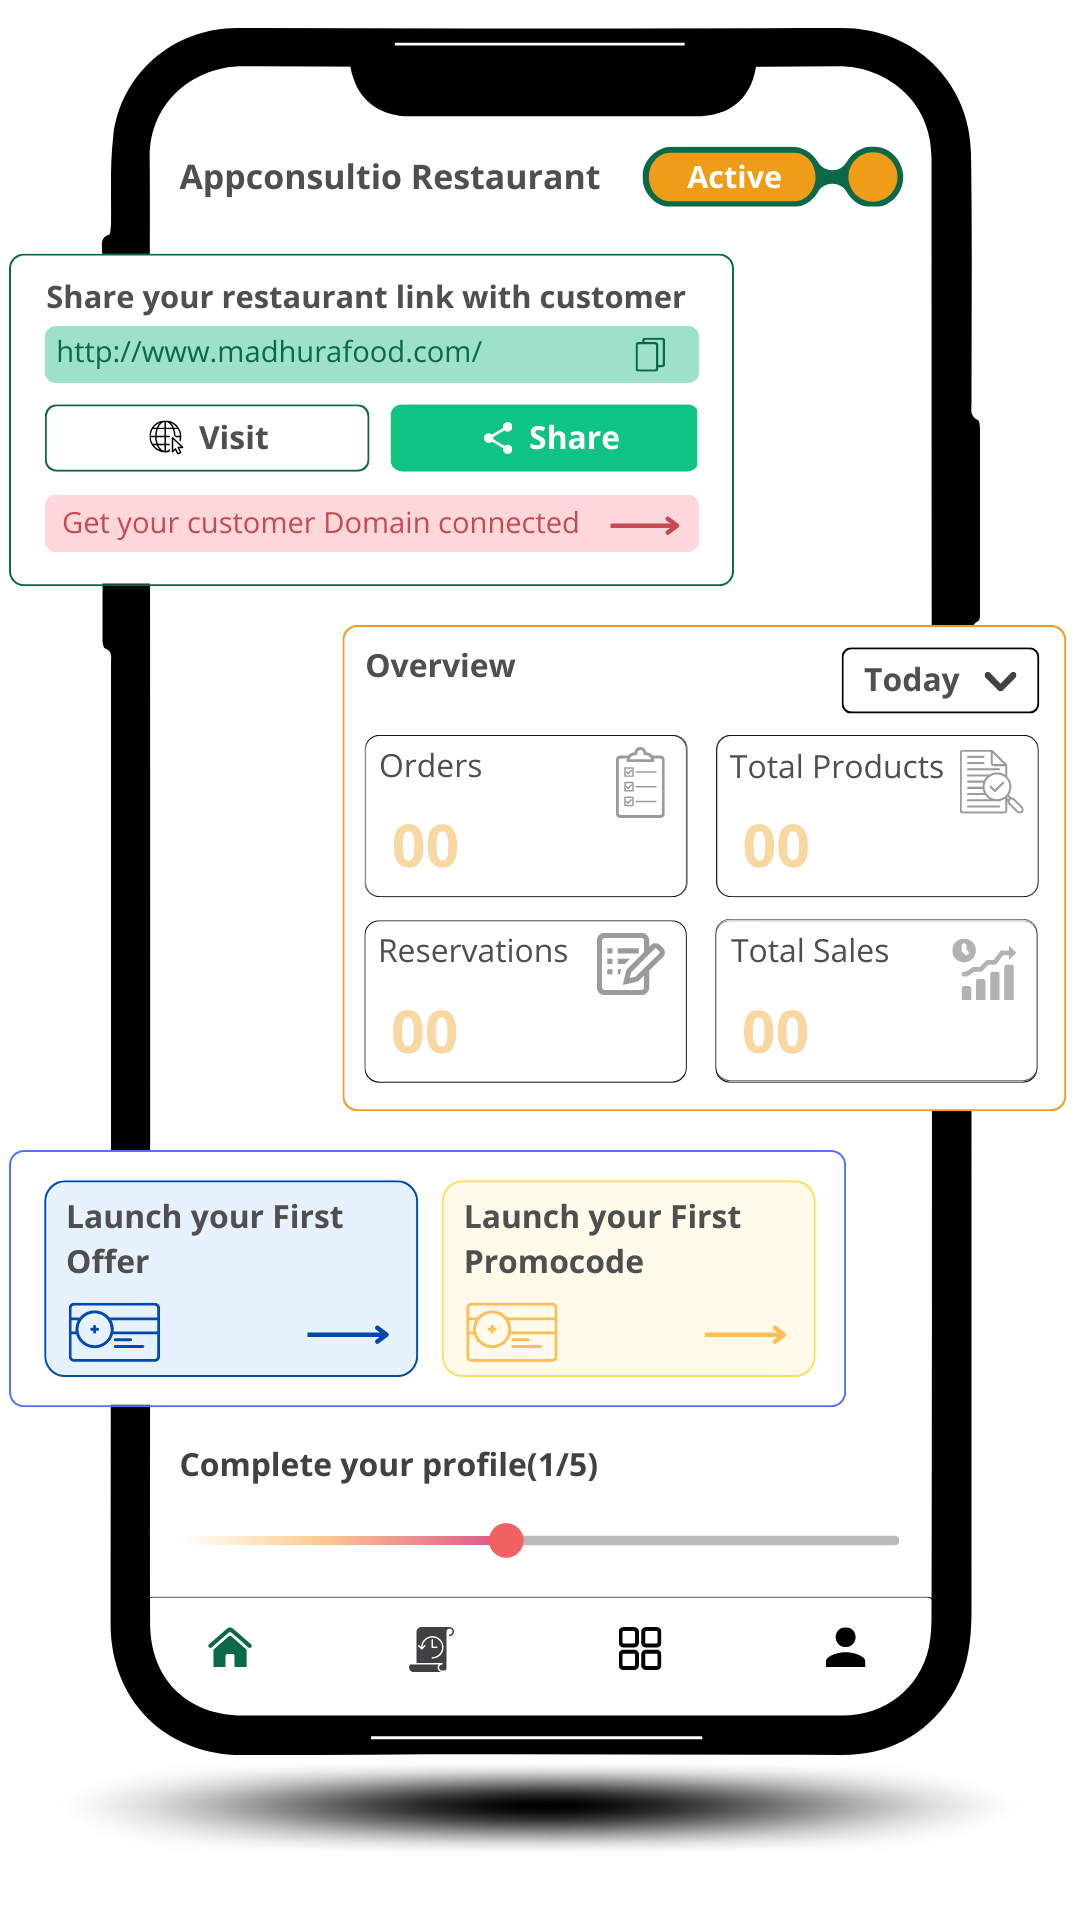Click the Total Sales chart icon
1080x1920 pixels.
click(x=985, y=969)
